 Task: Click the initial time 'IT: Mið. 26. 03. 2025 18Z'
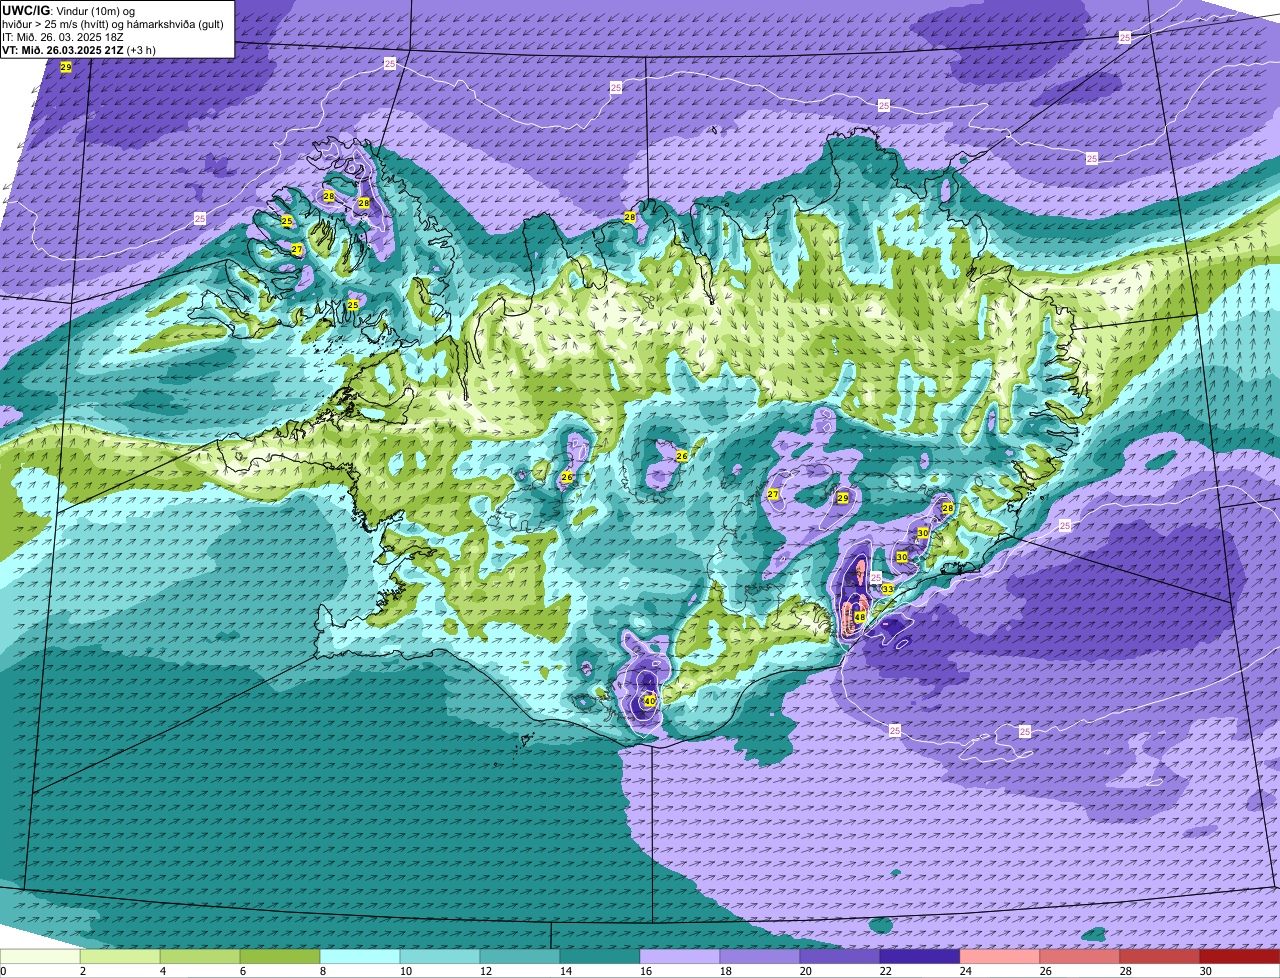(62, 37)
